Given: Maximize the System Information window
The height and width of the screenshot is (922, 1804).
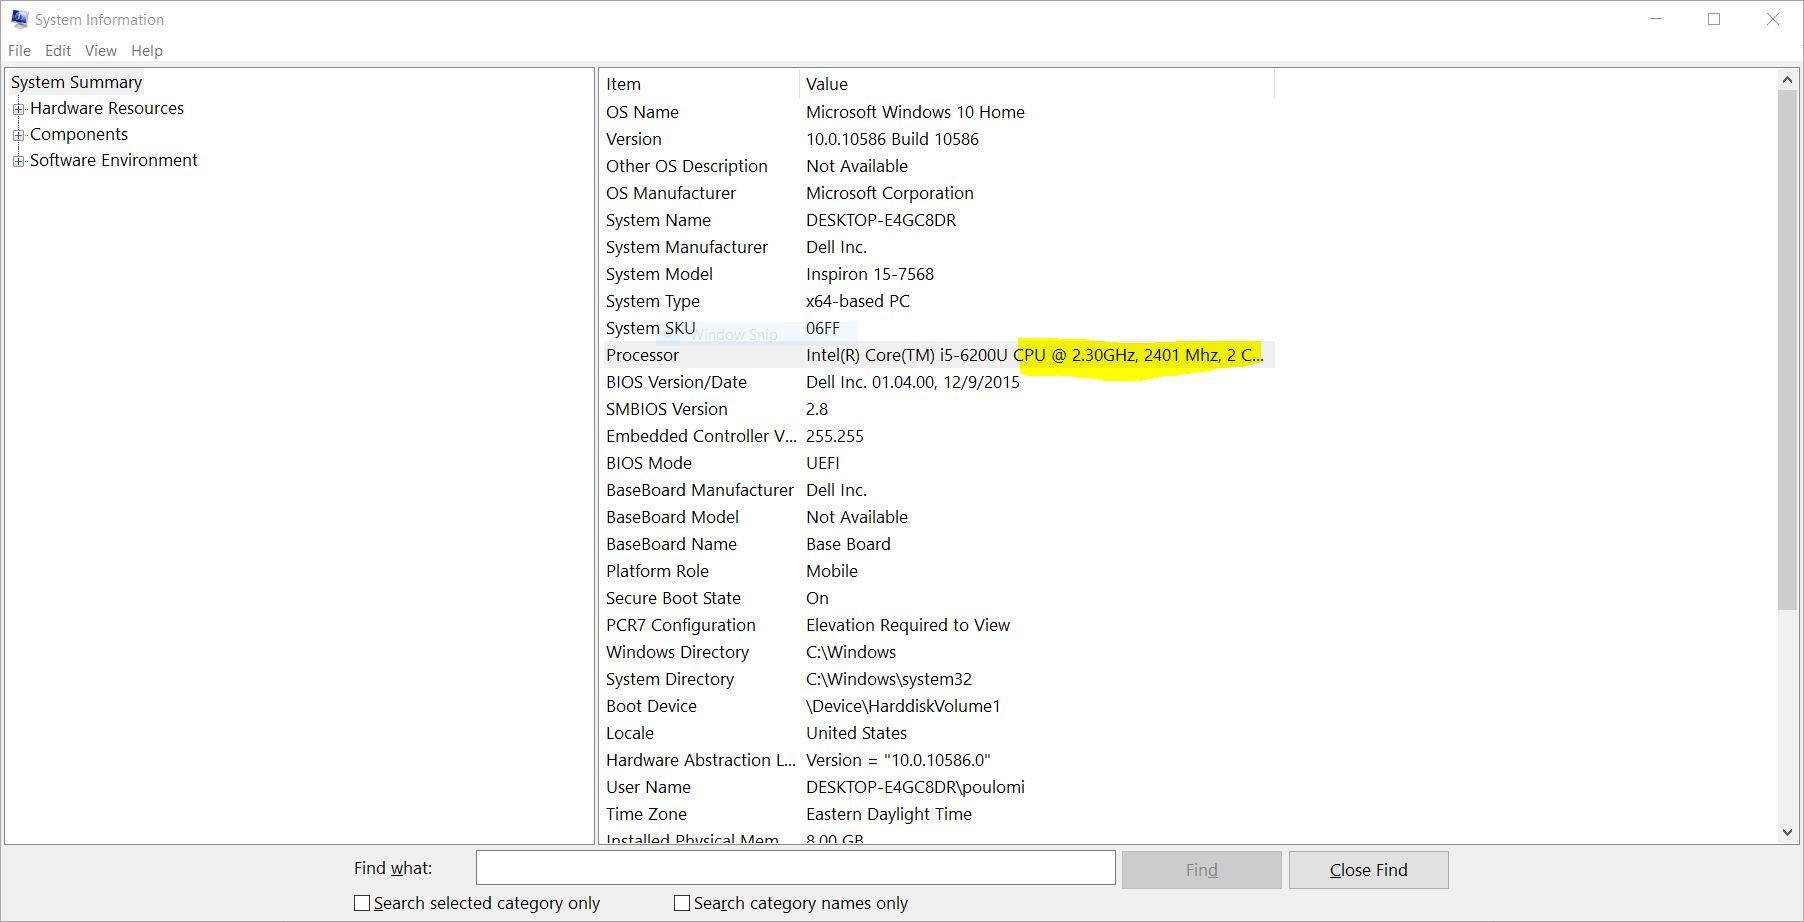Looking at the screenshot, I should tap(1714, 19).
